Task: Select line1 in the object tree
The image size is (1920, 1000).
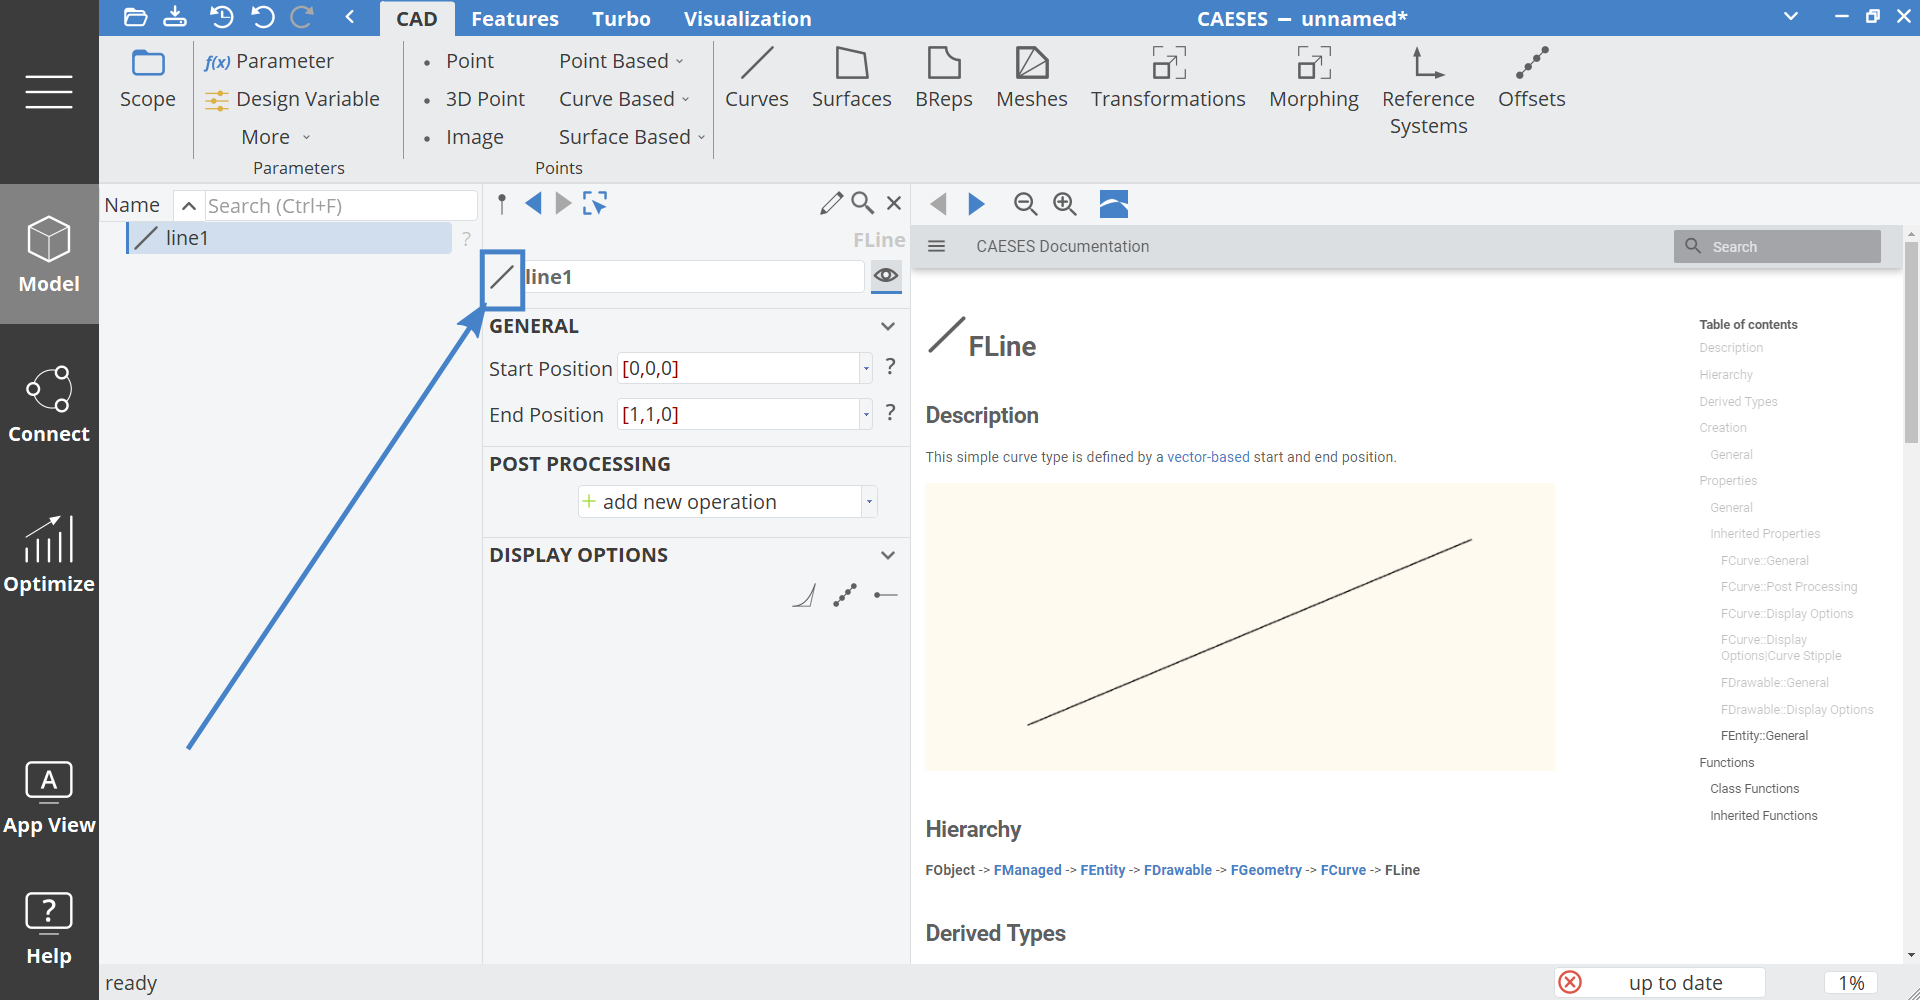Action: (289, 238)
